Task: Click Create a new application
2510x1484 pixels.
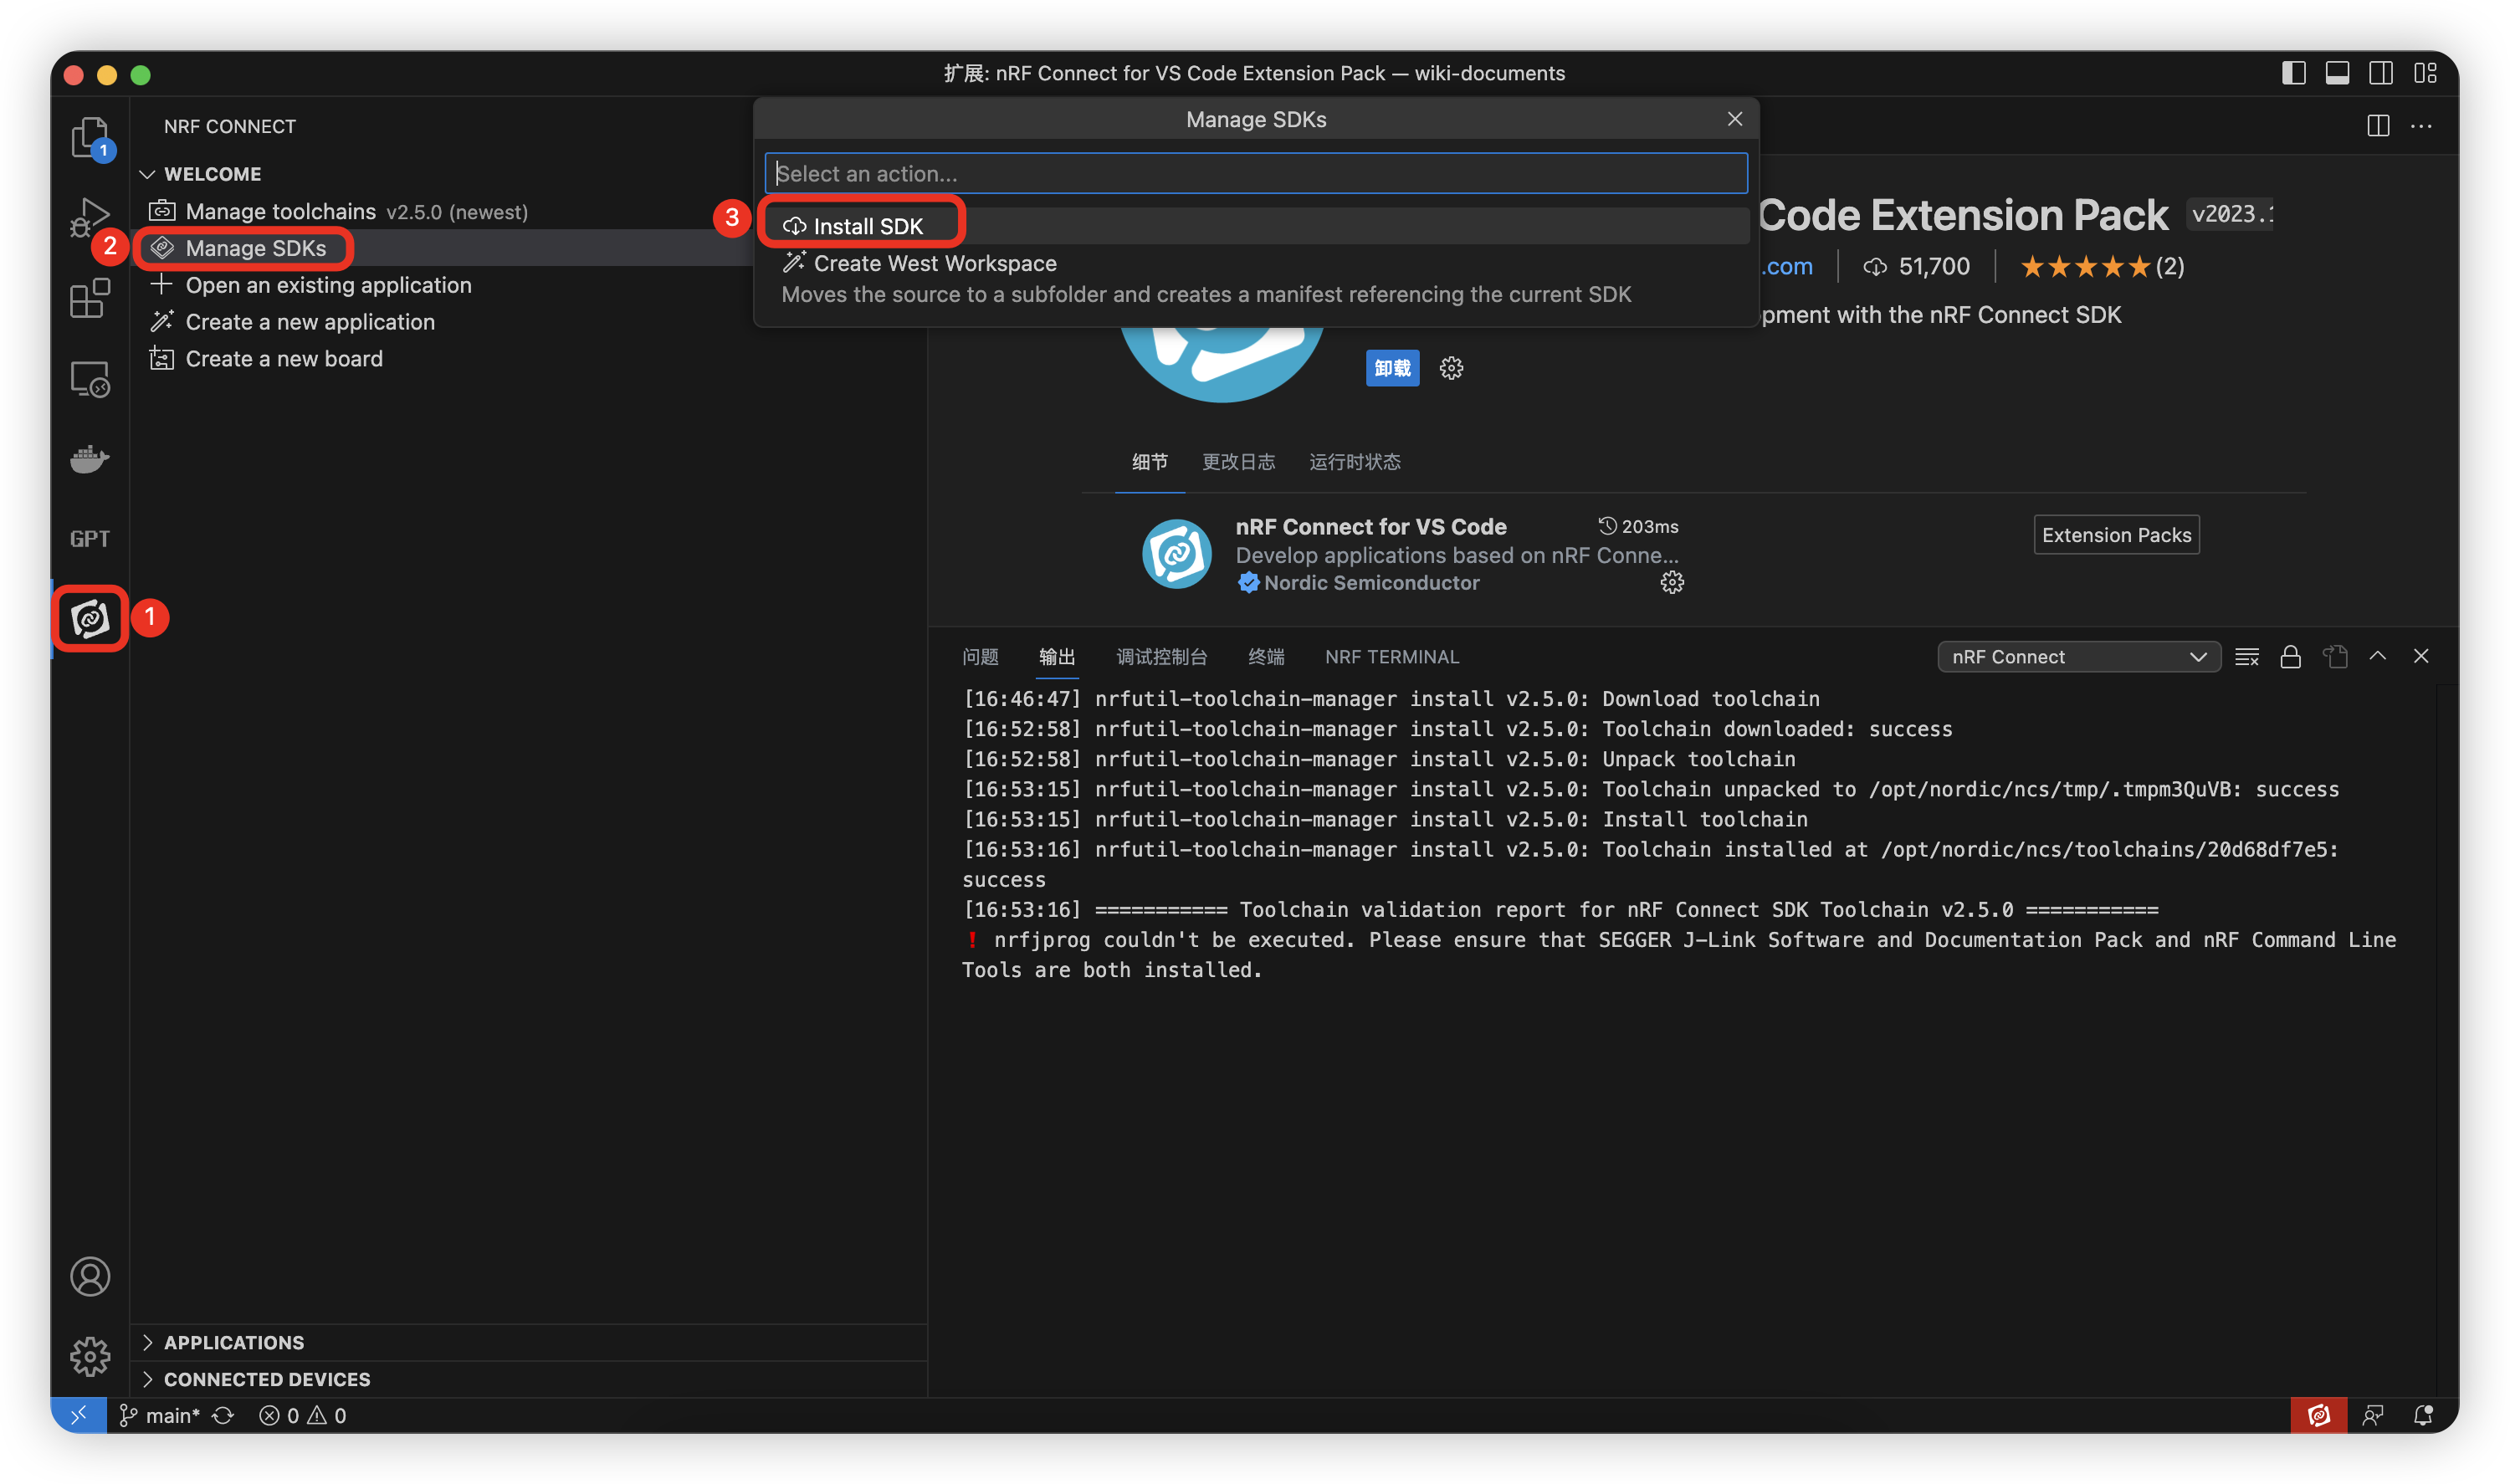Action: click(x=309, y=322)
